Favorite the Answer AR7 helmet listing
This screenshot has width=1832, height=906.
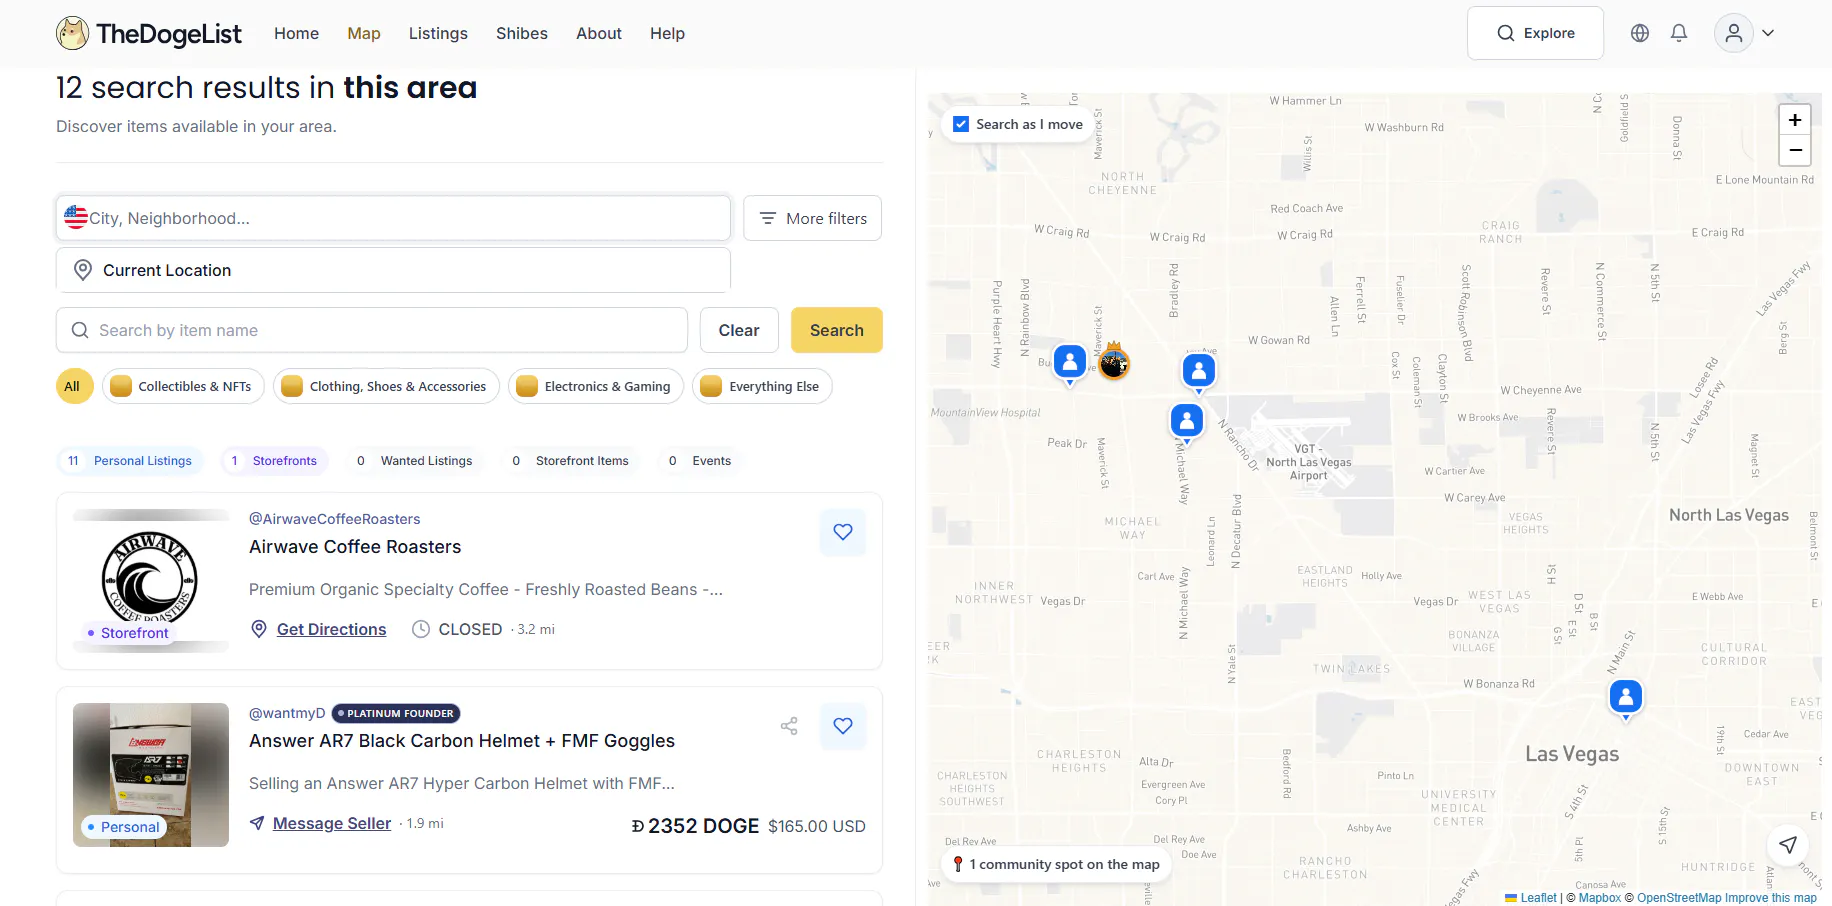(843, 726)
